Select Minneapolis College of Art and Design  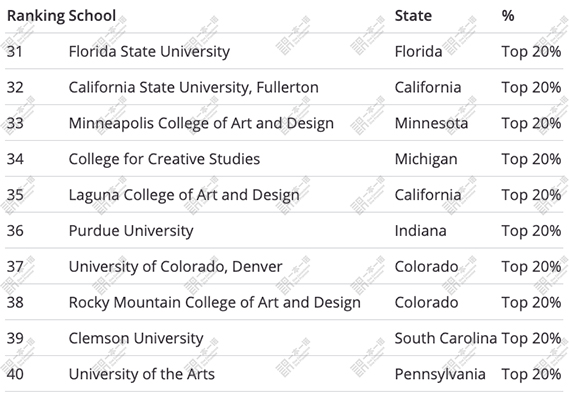tap(201, 123)
